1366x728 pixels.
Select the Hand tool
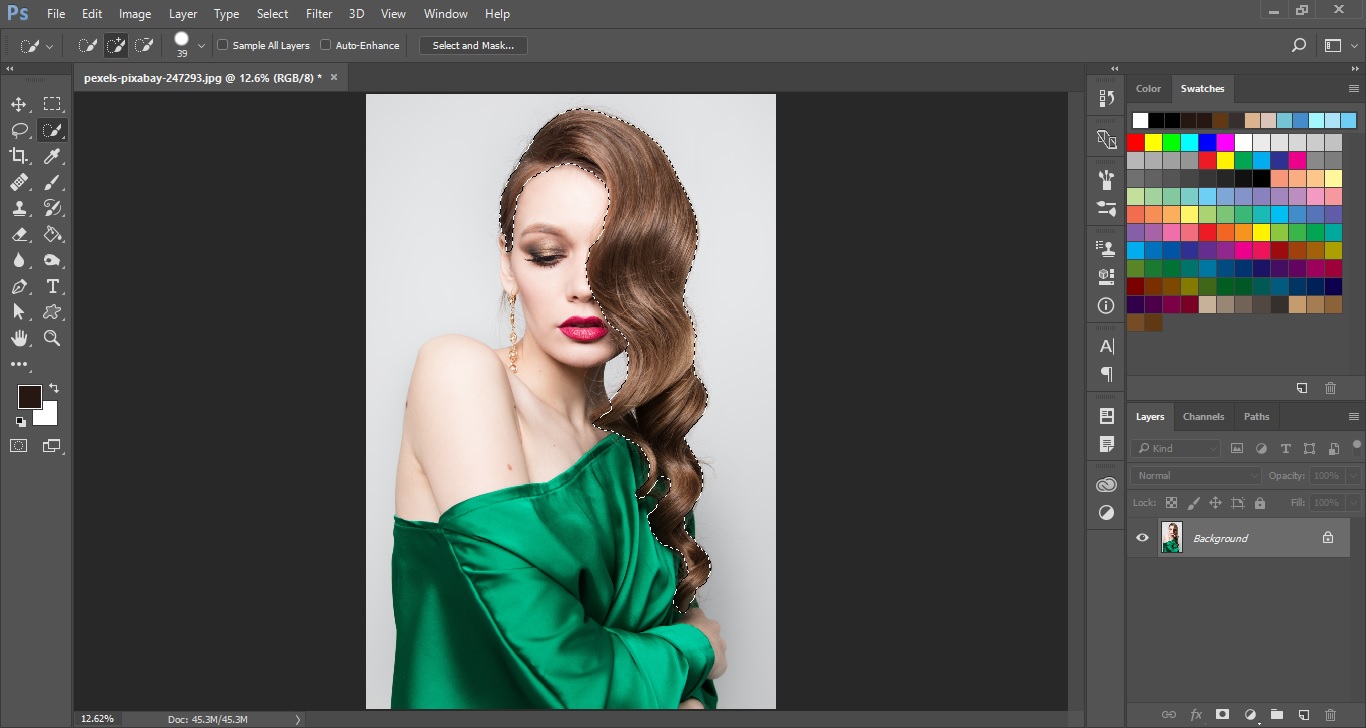pos(19,338)
